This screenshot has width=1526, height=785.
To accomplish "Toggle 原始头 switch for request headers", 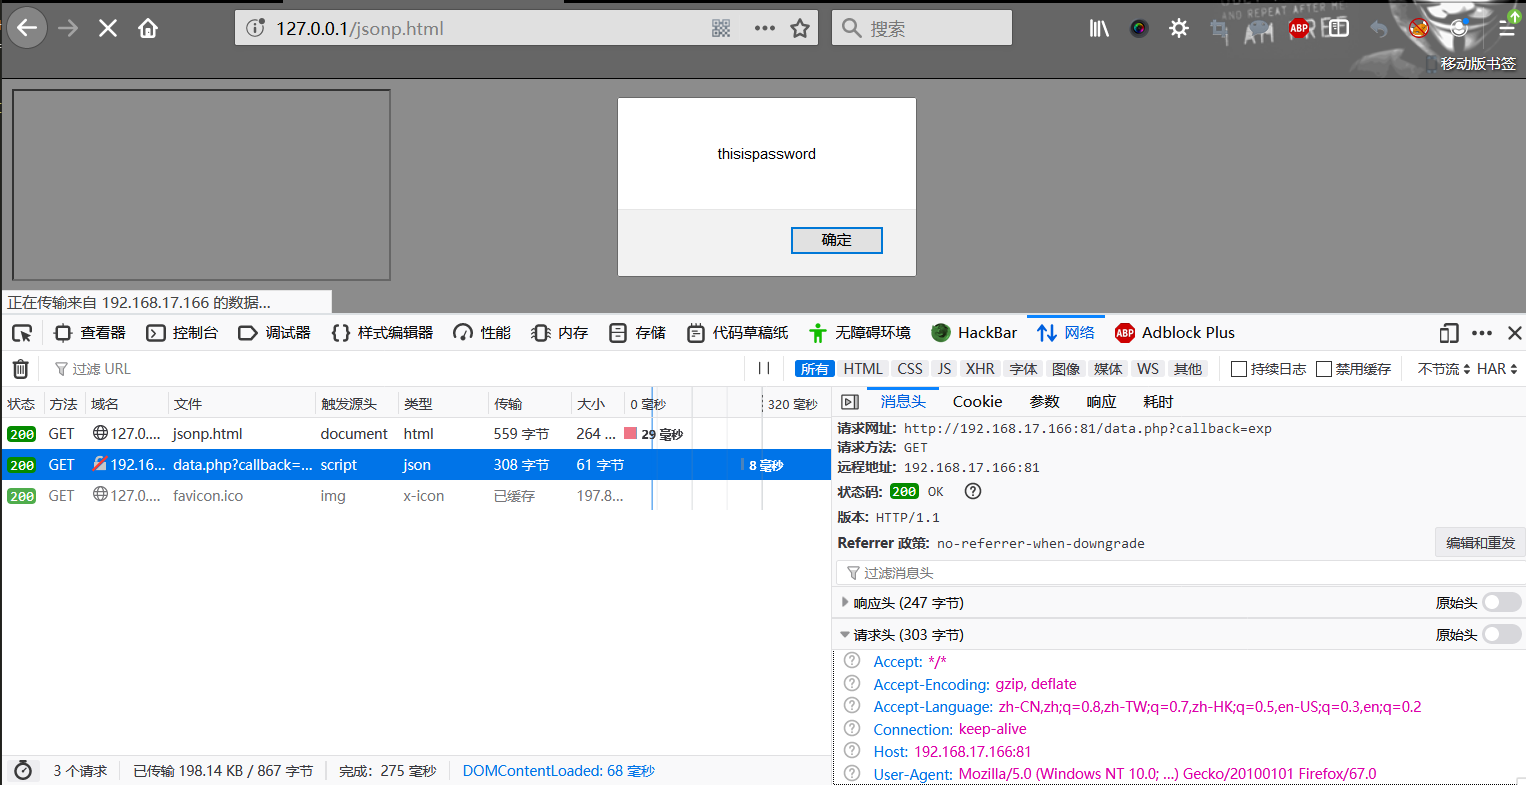I will pos(1501,634).
